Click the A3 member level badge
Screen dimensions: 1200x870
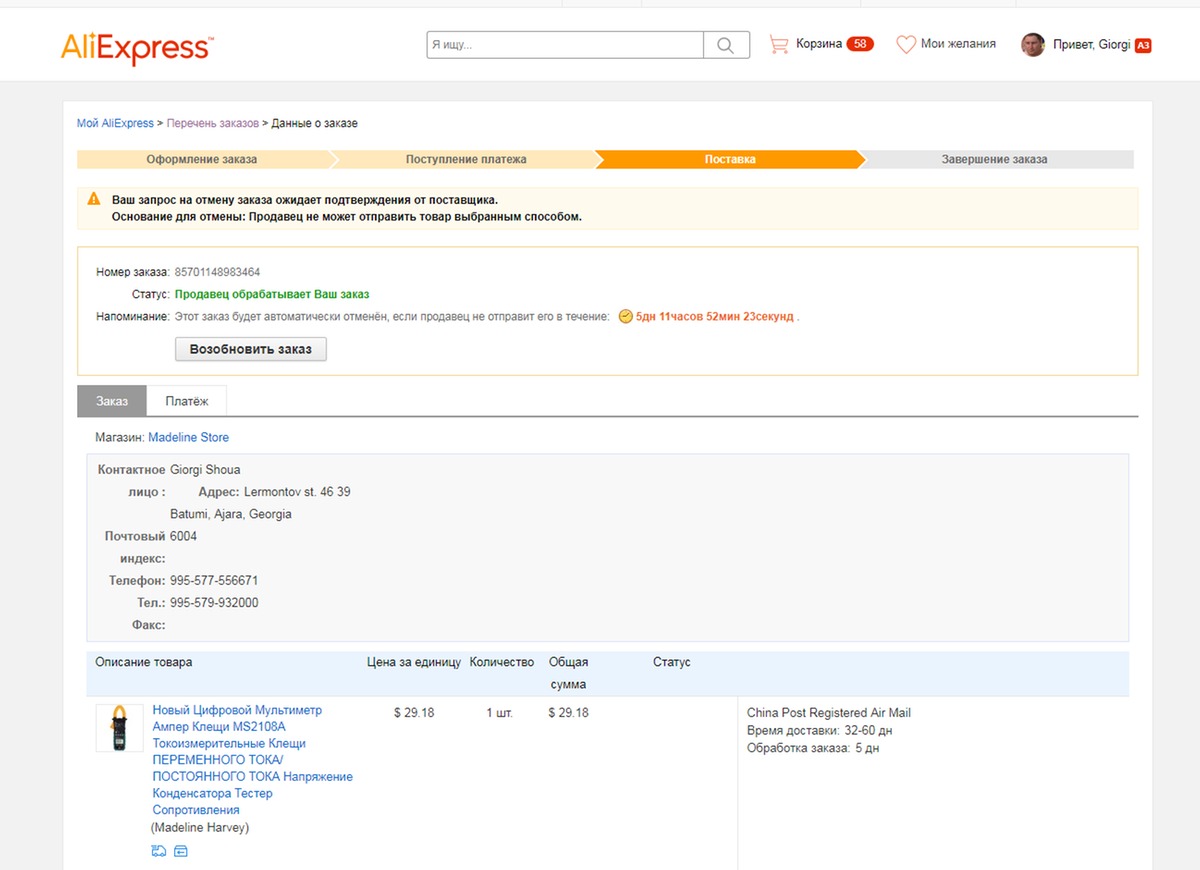click(x=1143, y=45)
